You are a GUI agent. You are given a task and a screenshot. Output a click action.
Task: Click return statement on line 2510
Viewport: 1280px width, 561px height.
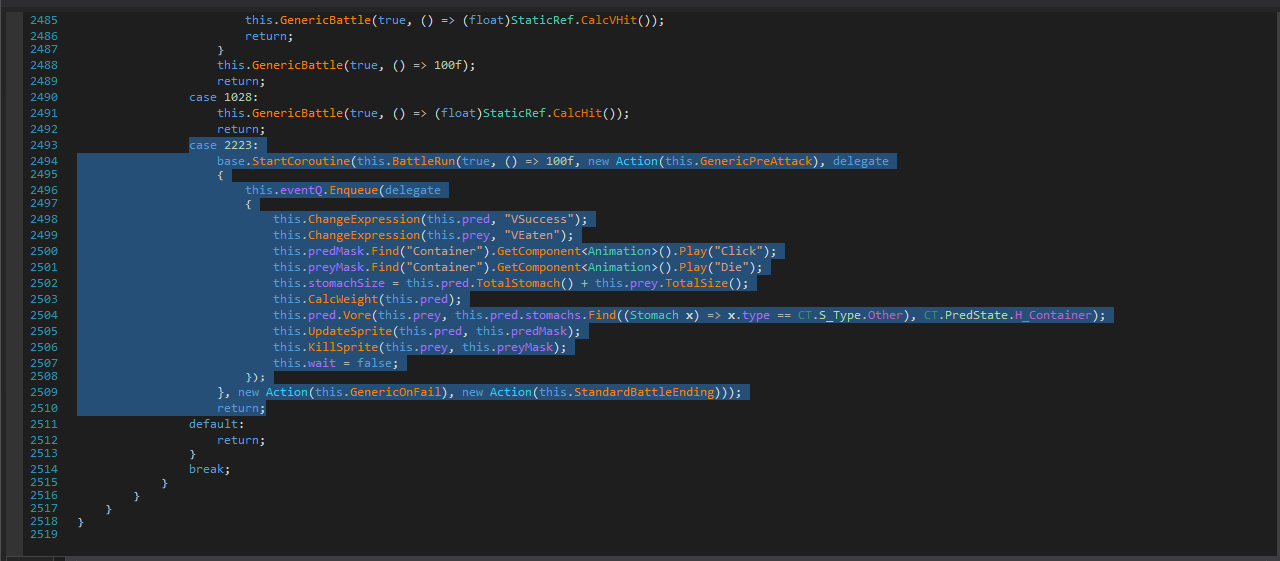point(241,408)
